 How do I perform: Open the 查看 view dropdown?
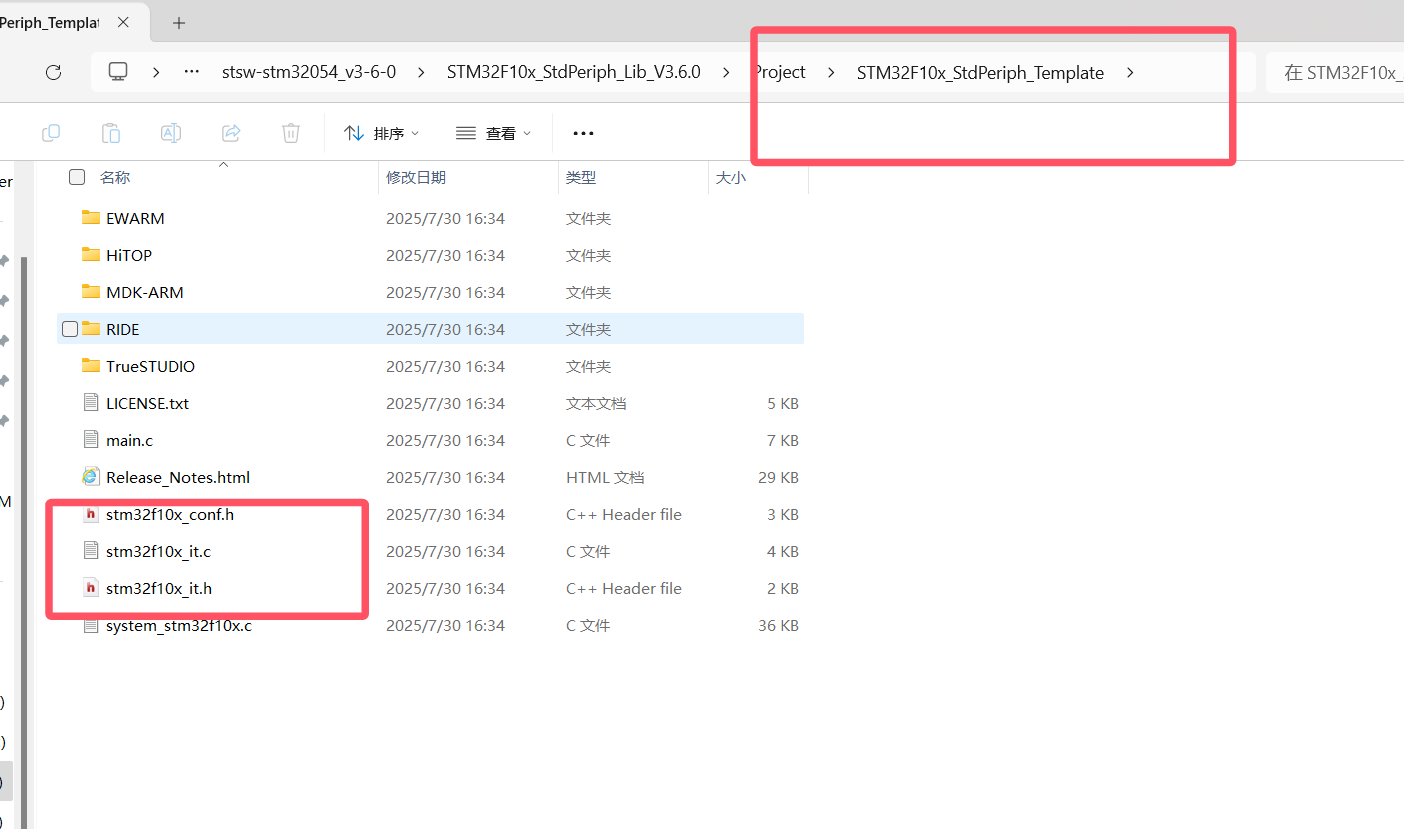coord(493,133)
